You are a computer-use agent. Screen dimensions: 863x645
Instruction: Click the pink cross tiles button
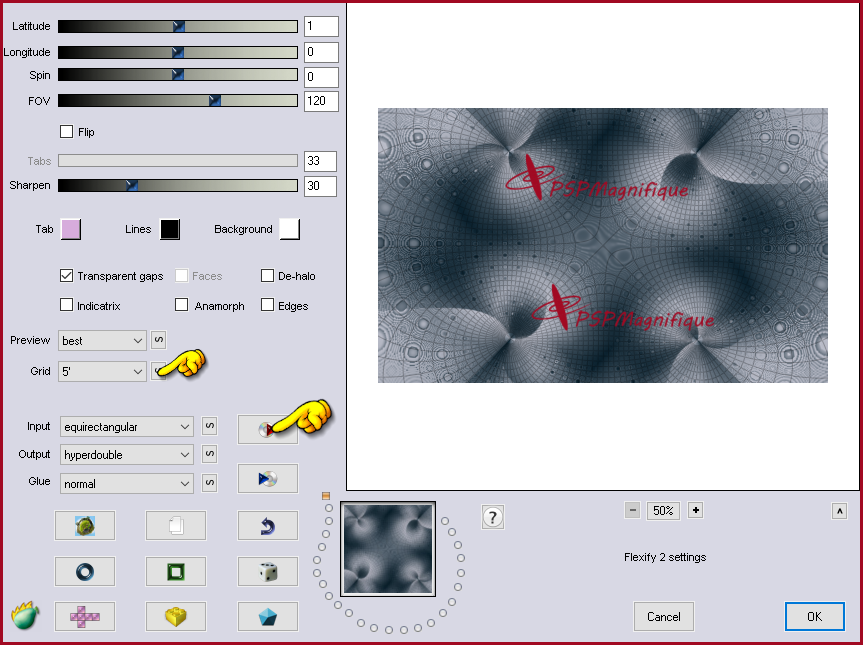coord(85,616)
